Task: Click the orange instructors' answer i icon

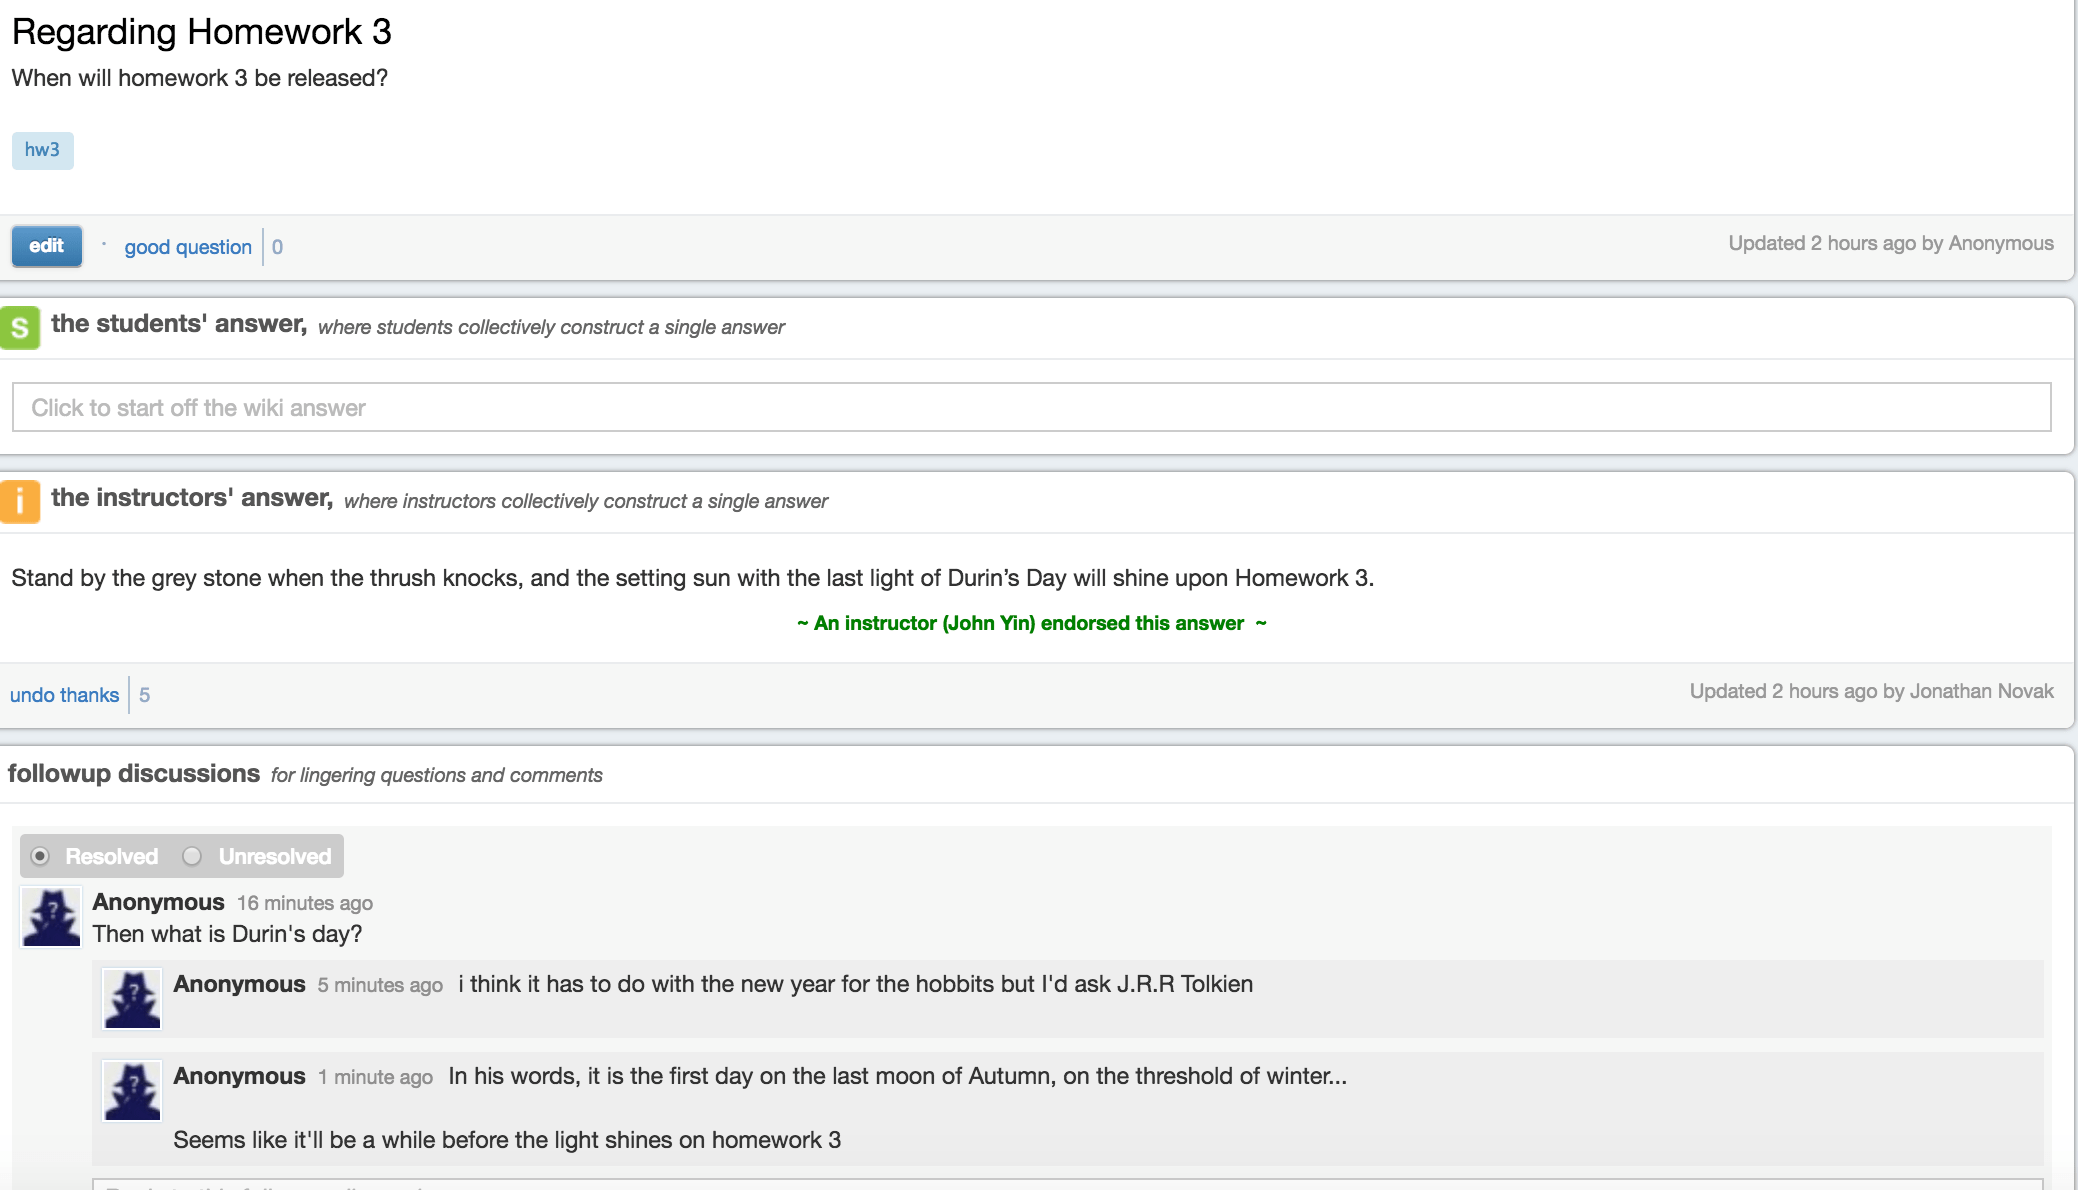Action: point(20,501)
